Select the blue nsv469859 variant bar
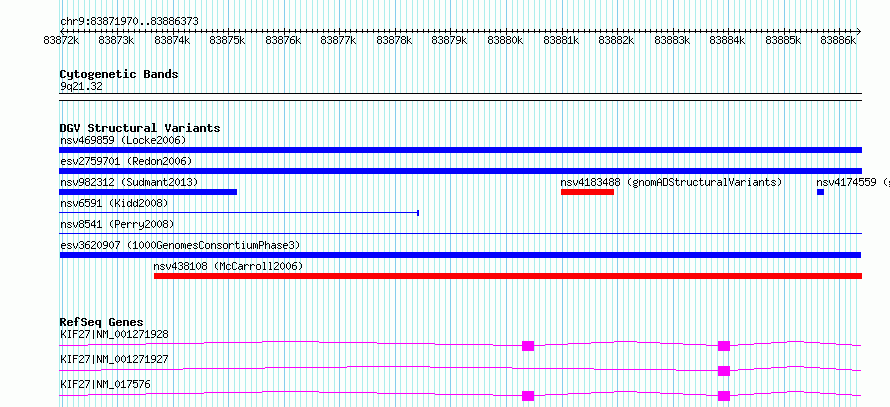The height and width of the screenshot is (407, 890). click(461, 150)
